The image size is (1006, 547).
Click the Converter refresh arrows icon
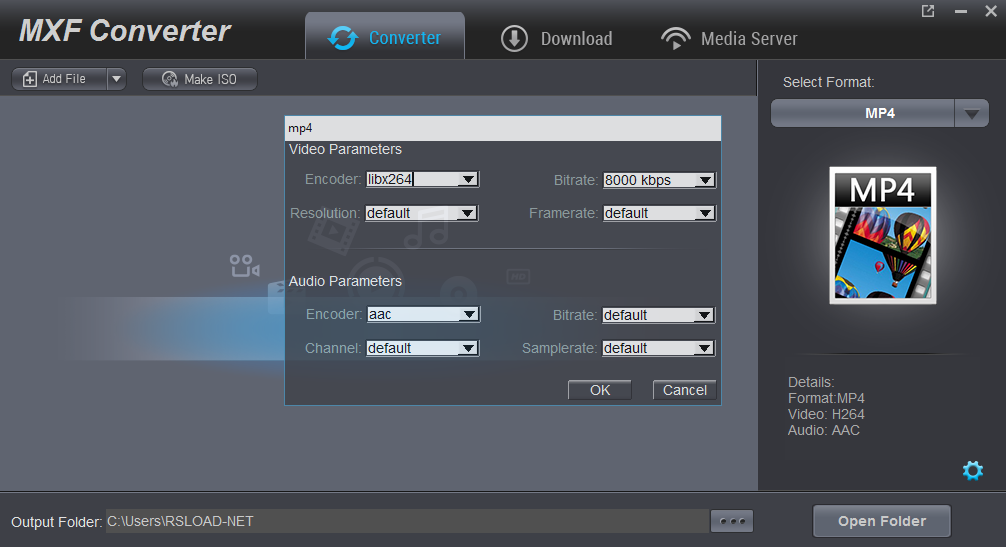(343, 38)
